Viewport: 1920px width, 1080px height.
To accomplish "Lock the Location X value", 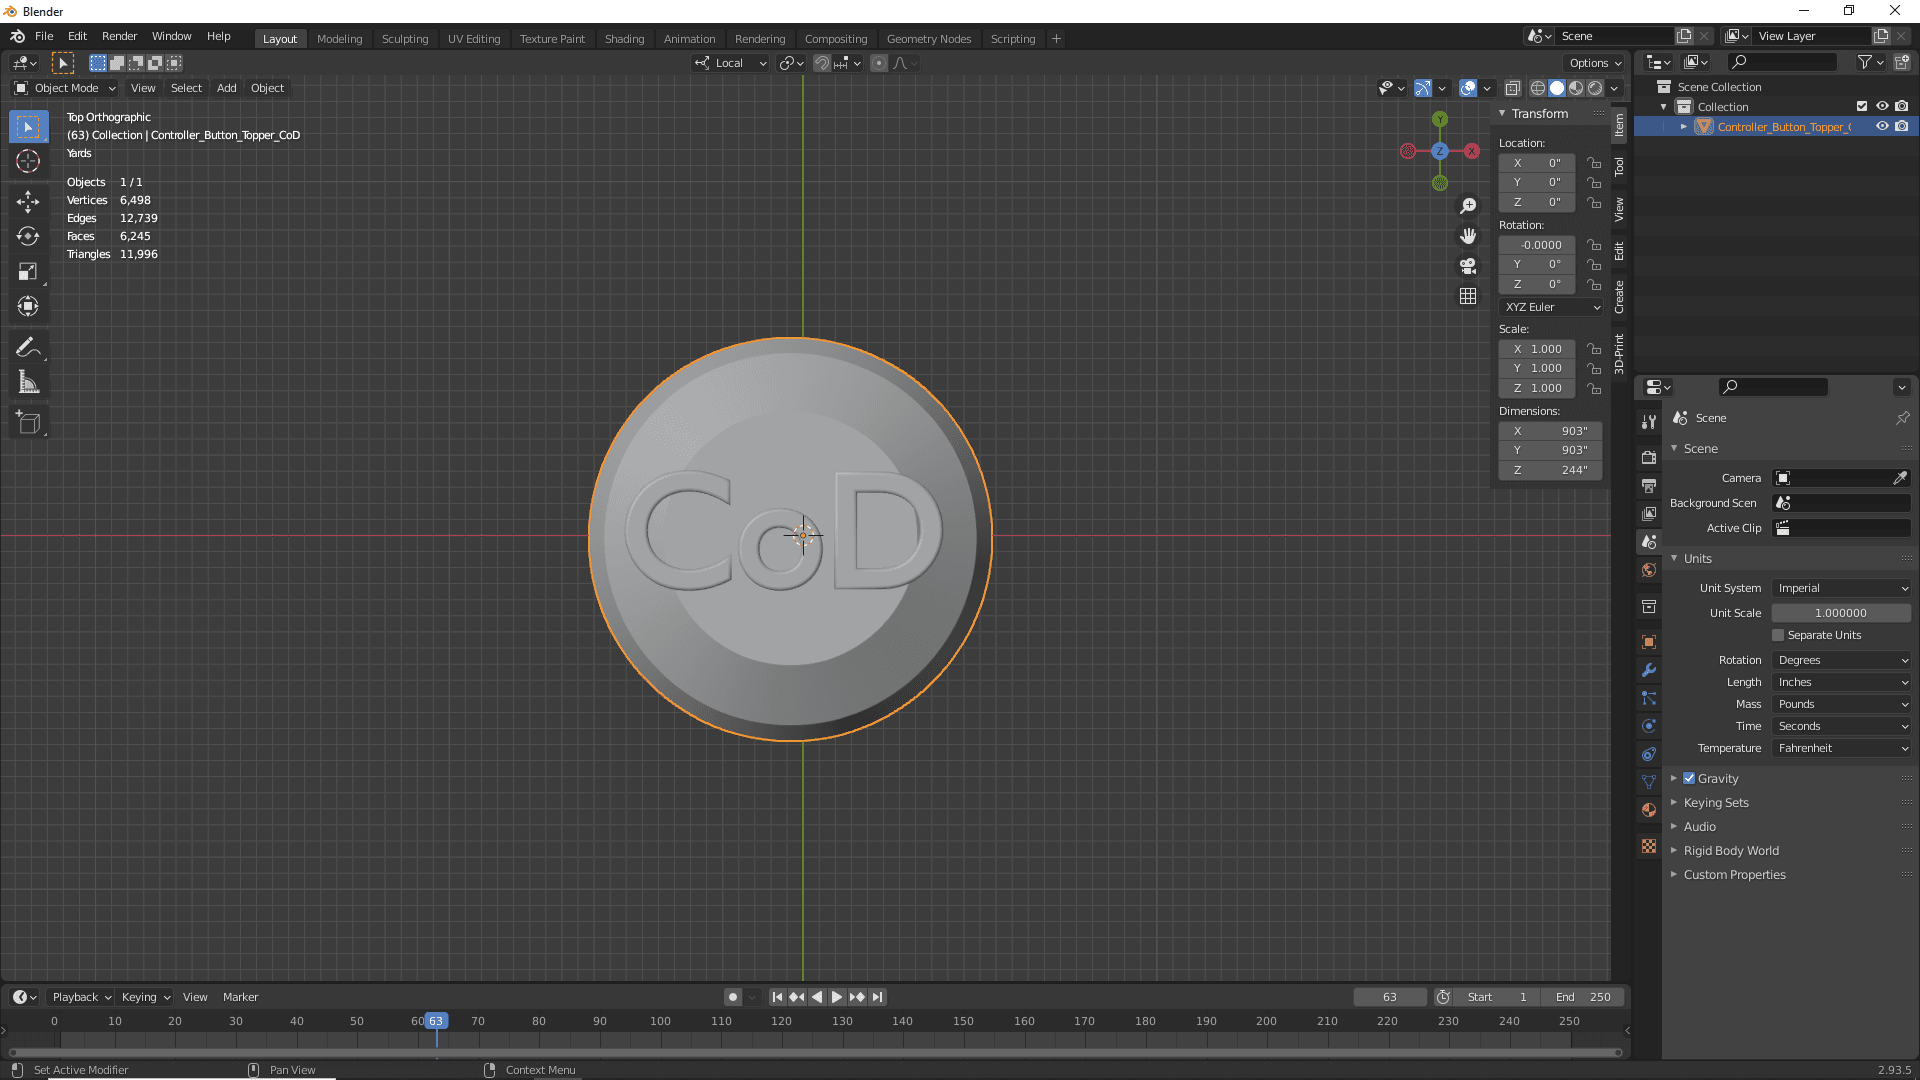I will [1594, 163].
